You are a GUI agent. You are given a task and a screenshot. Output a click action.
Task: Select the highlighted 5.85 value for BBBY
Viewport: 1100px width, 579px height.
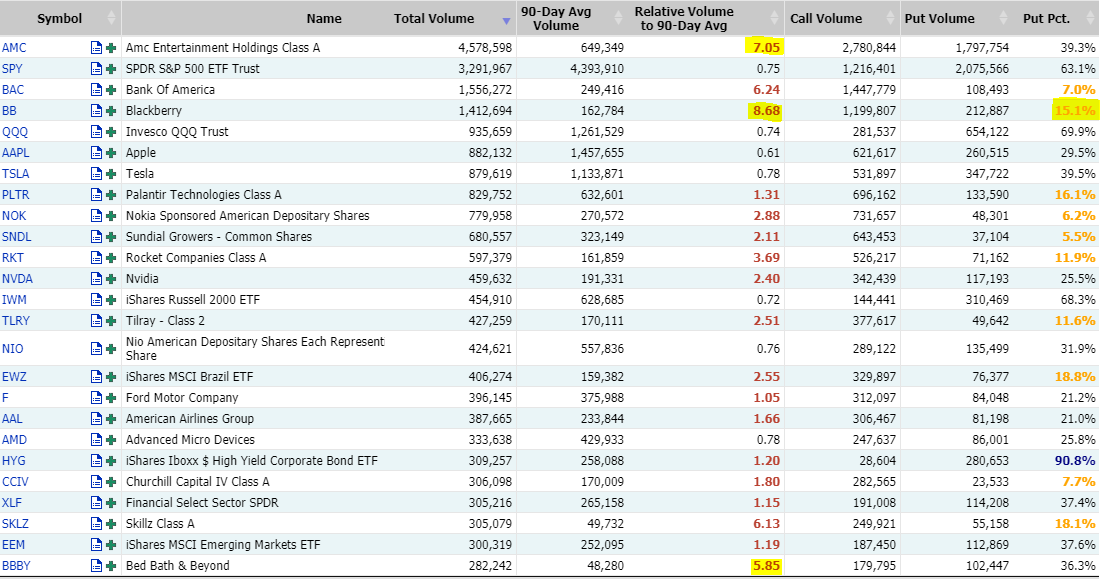click(x=766, y=566)
